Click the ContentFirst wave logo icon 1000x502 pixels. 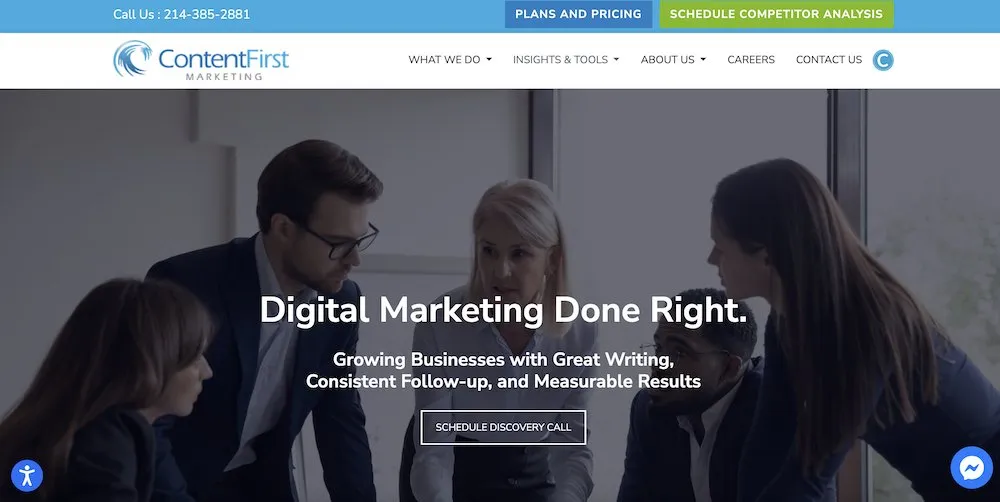click(133, 59)
